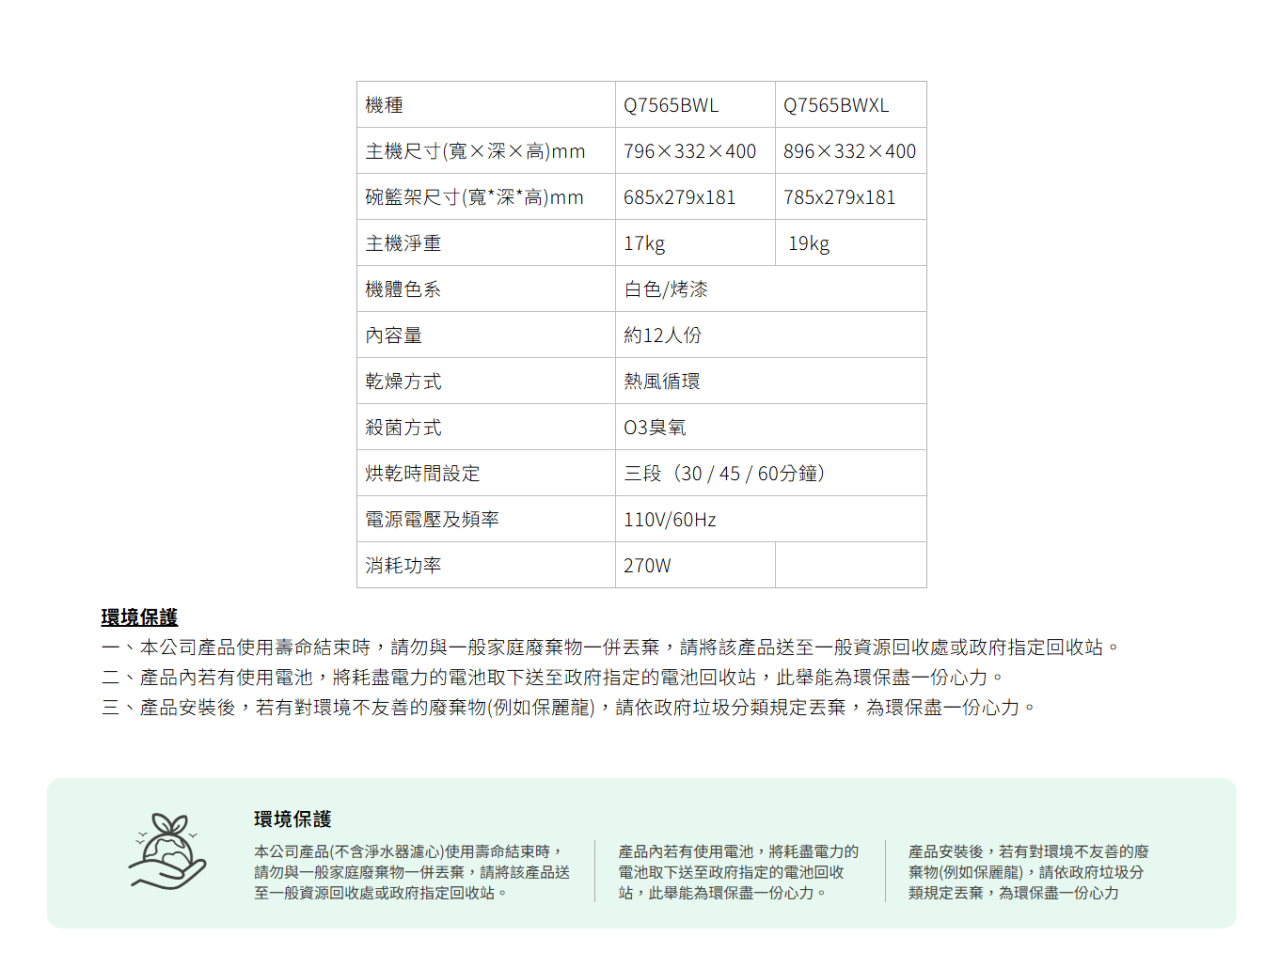Click the 內容量 row label

[x=393, y=335]
